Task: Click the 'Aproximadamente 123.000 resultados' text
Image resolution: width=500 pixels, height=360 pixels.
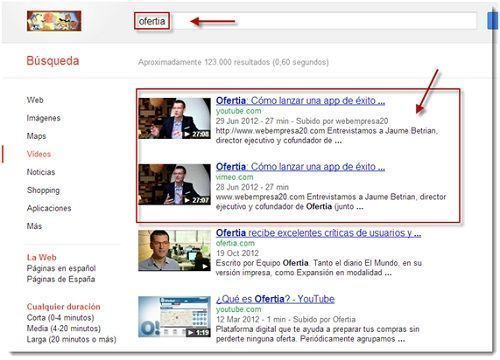Action: [233, 62]
